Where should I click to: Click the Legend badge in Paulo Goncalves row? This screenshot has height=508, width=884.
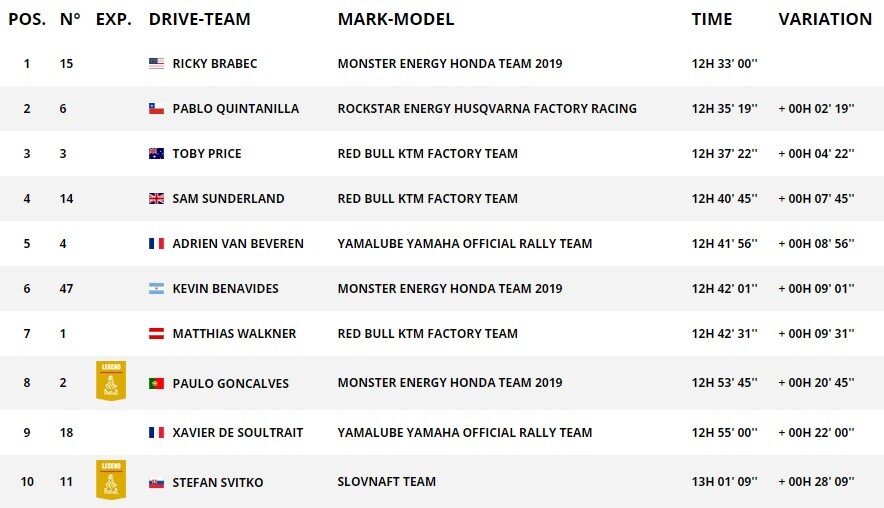coord(111,381)
